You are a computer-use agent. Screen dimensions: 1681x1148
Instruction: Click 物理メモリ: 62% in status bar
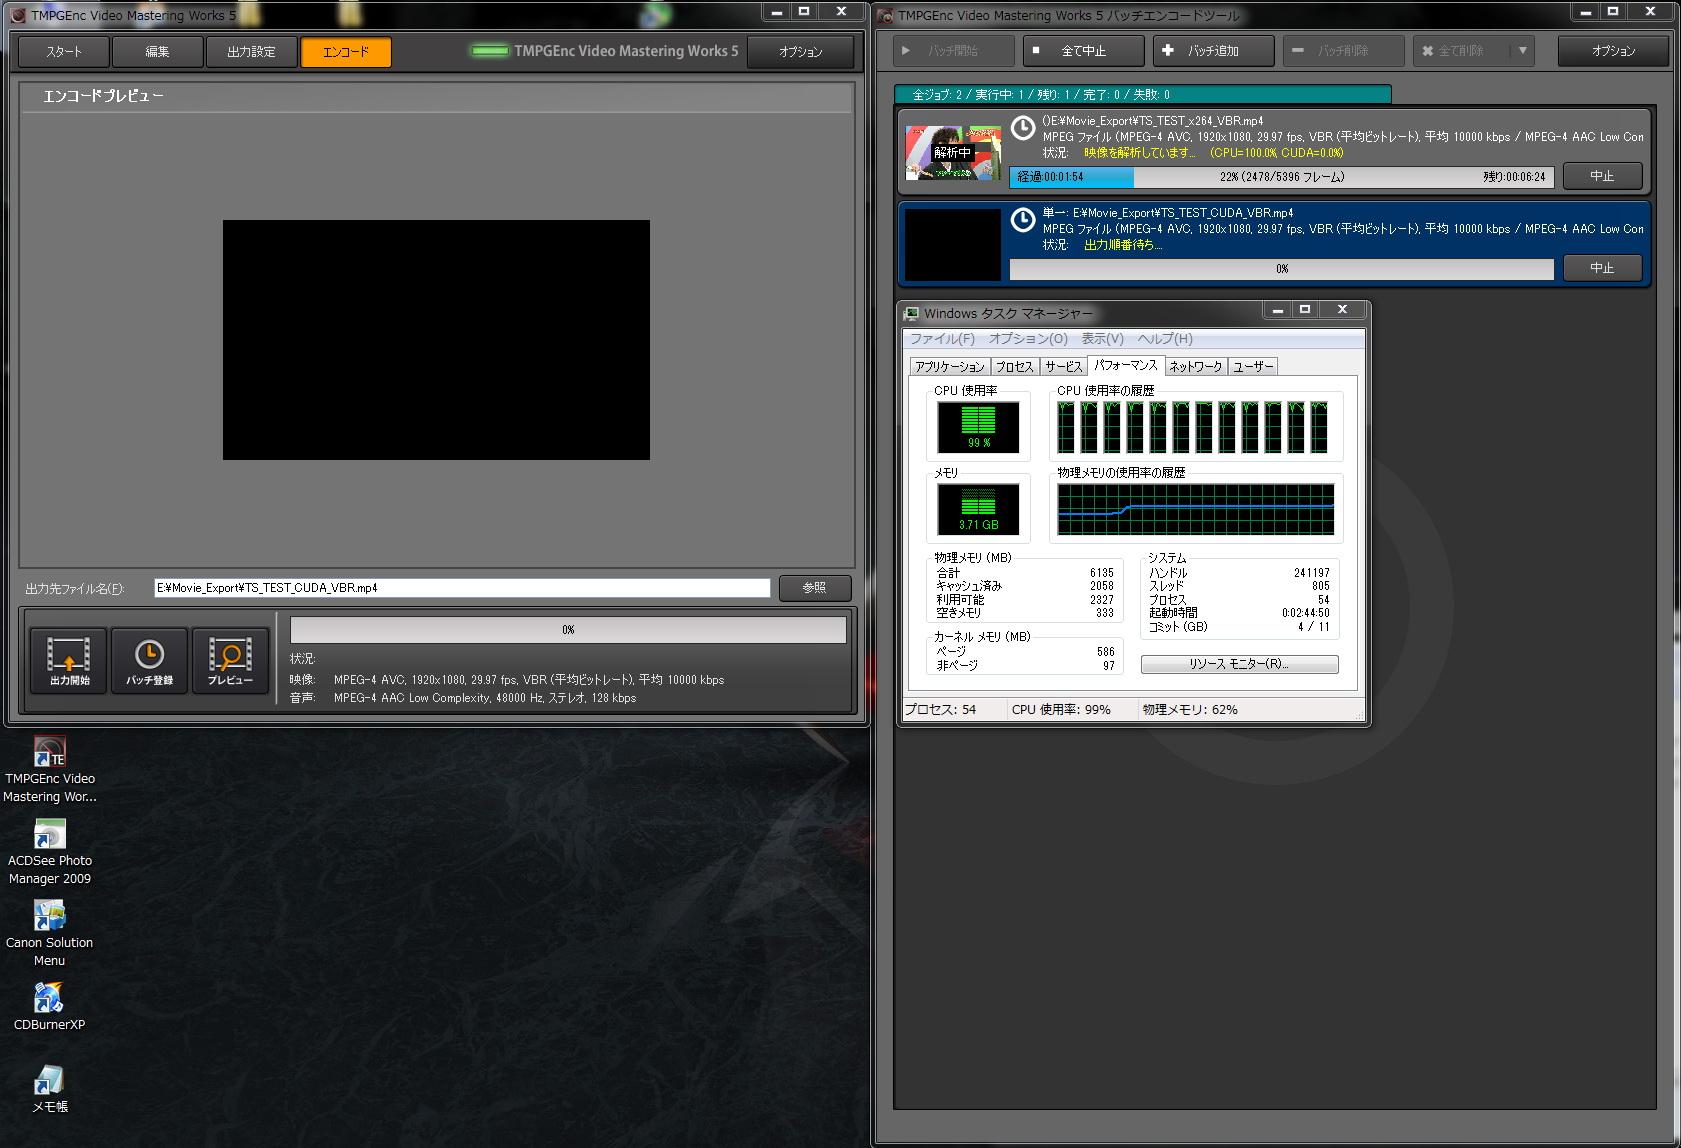tap(1190, 709)
